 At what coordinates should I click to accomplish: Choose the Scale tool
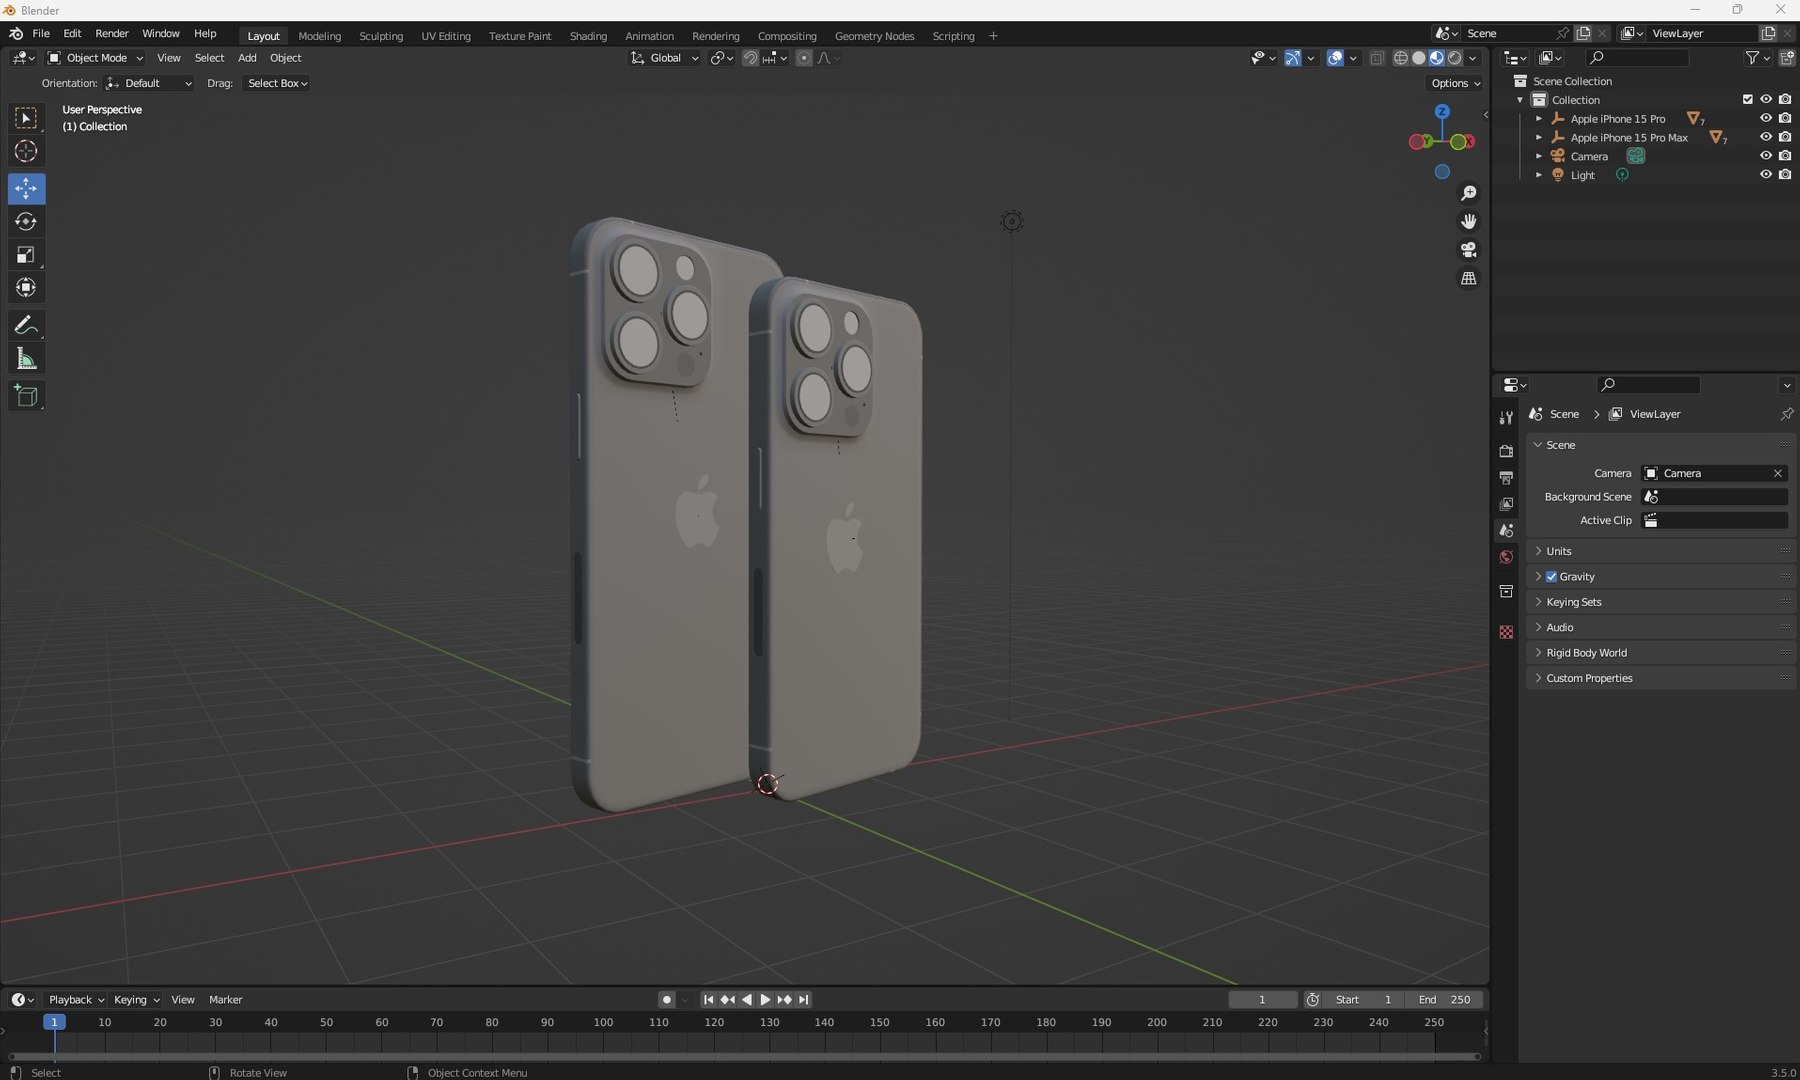pos(26,255)
